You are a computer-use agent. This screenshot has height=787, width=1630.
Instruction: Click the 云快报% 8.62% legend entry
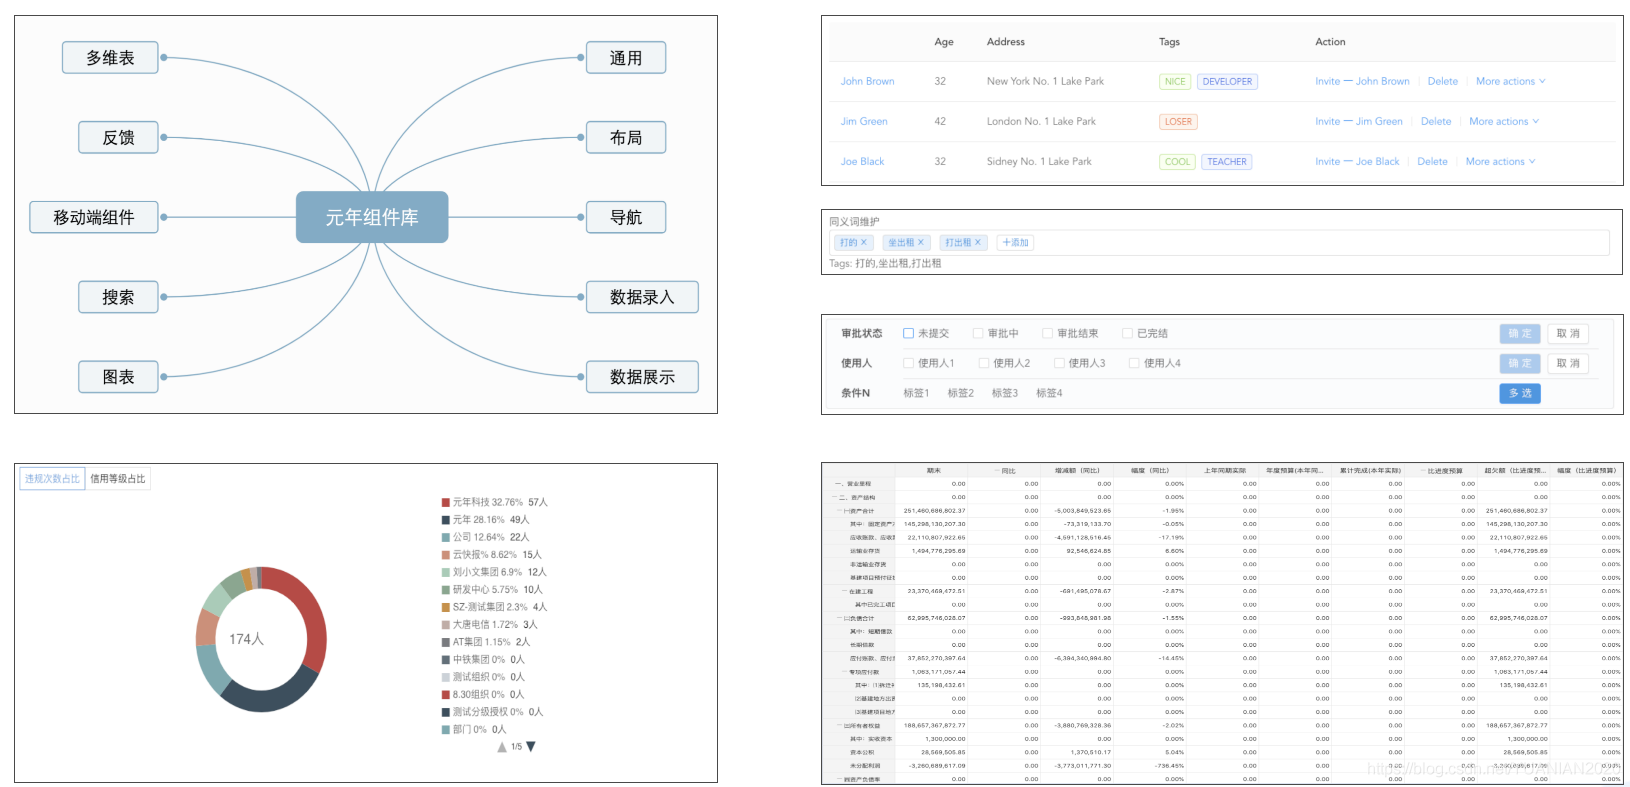tap(492, 555)
